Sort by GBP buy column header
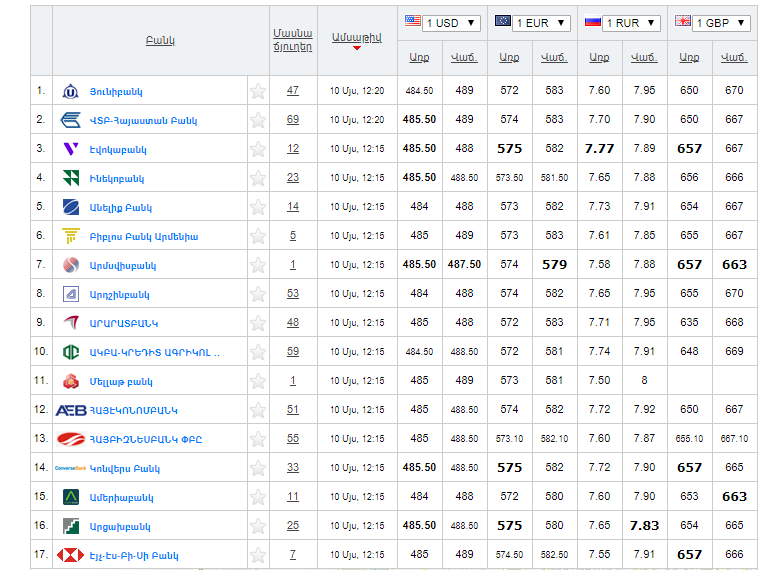768x570 pixels. tap(690, 57)
